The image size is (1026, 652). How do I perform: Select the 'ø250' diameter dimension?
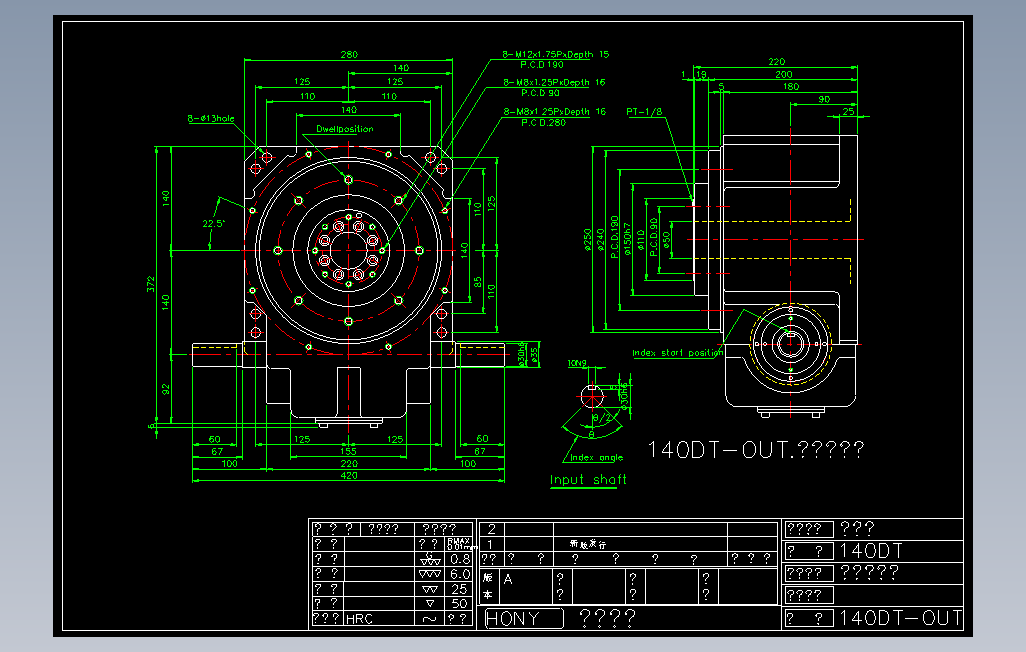point(588,240)
